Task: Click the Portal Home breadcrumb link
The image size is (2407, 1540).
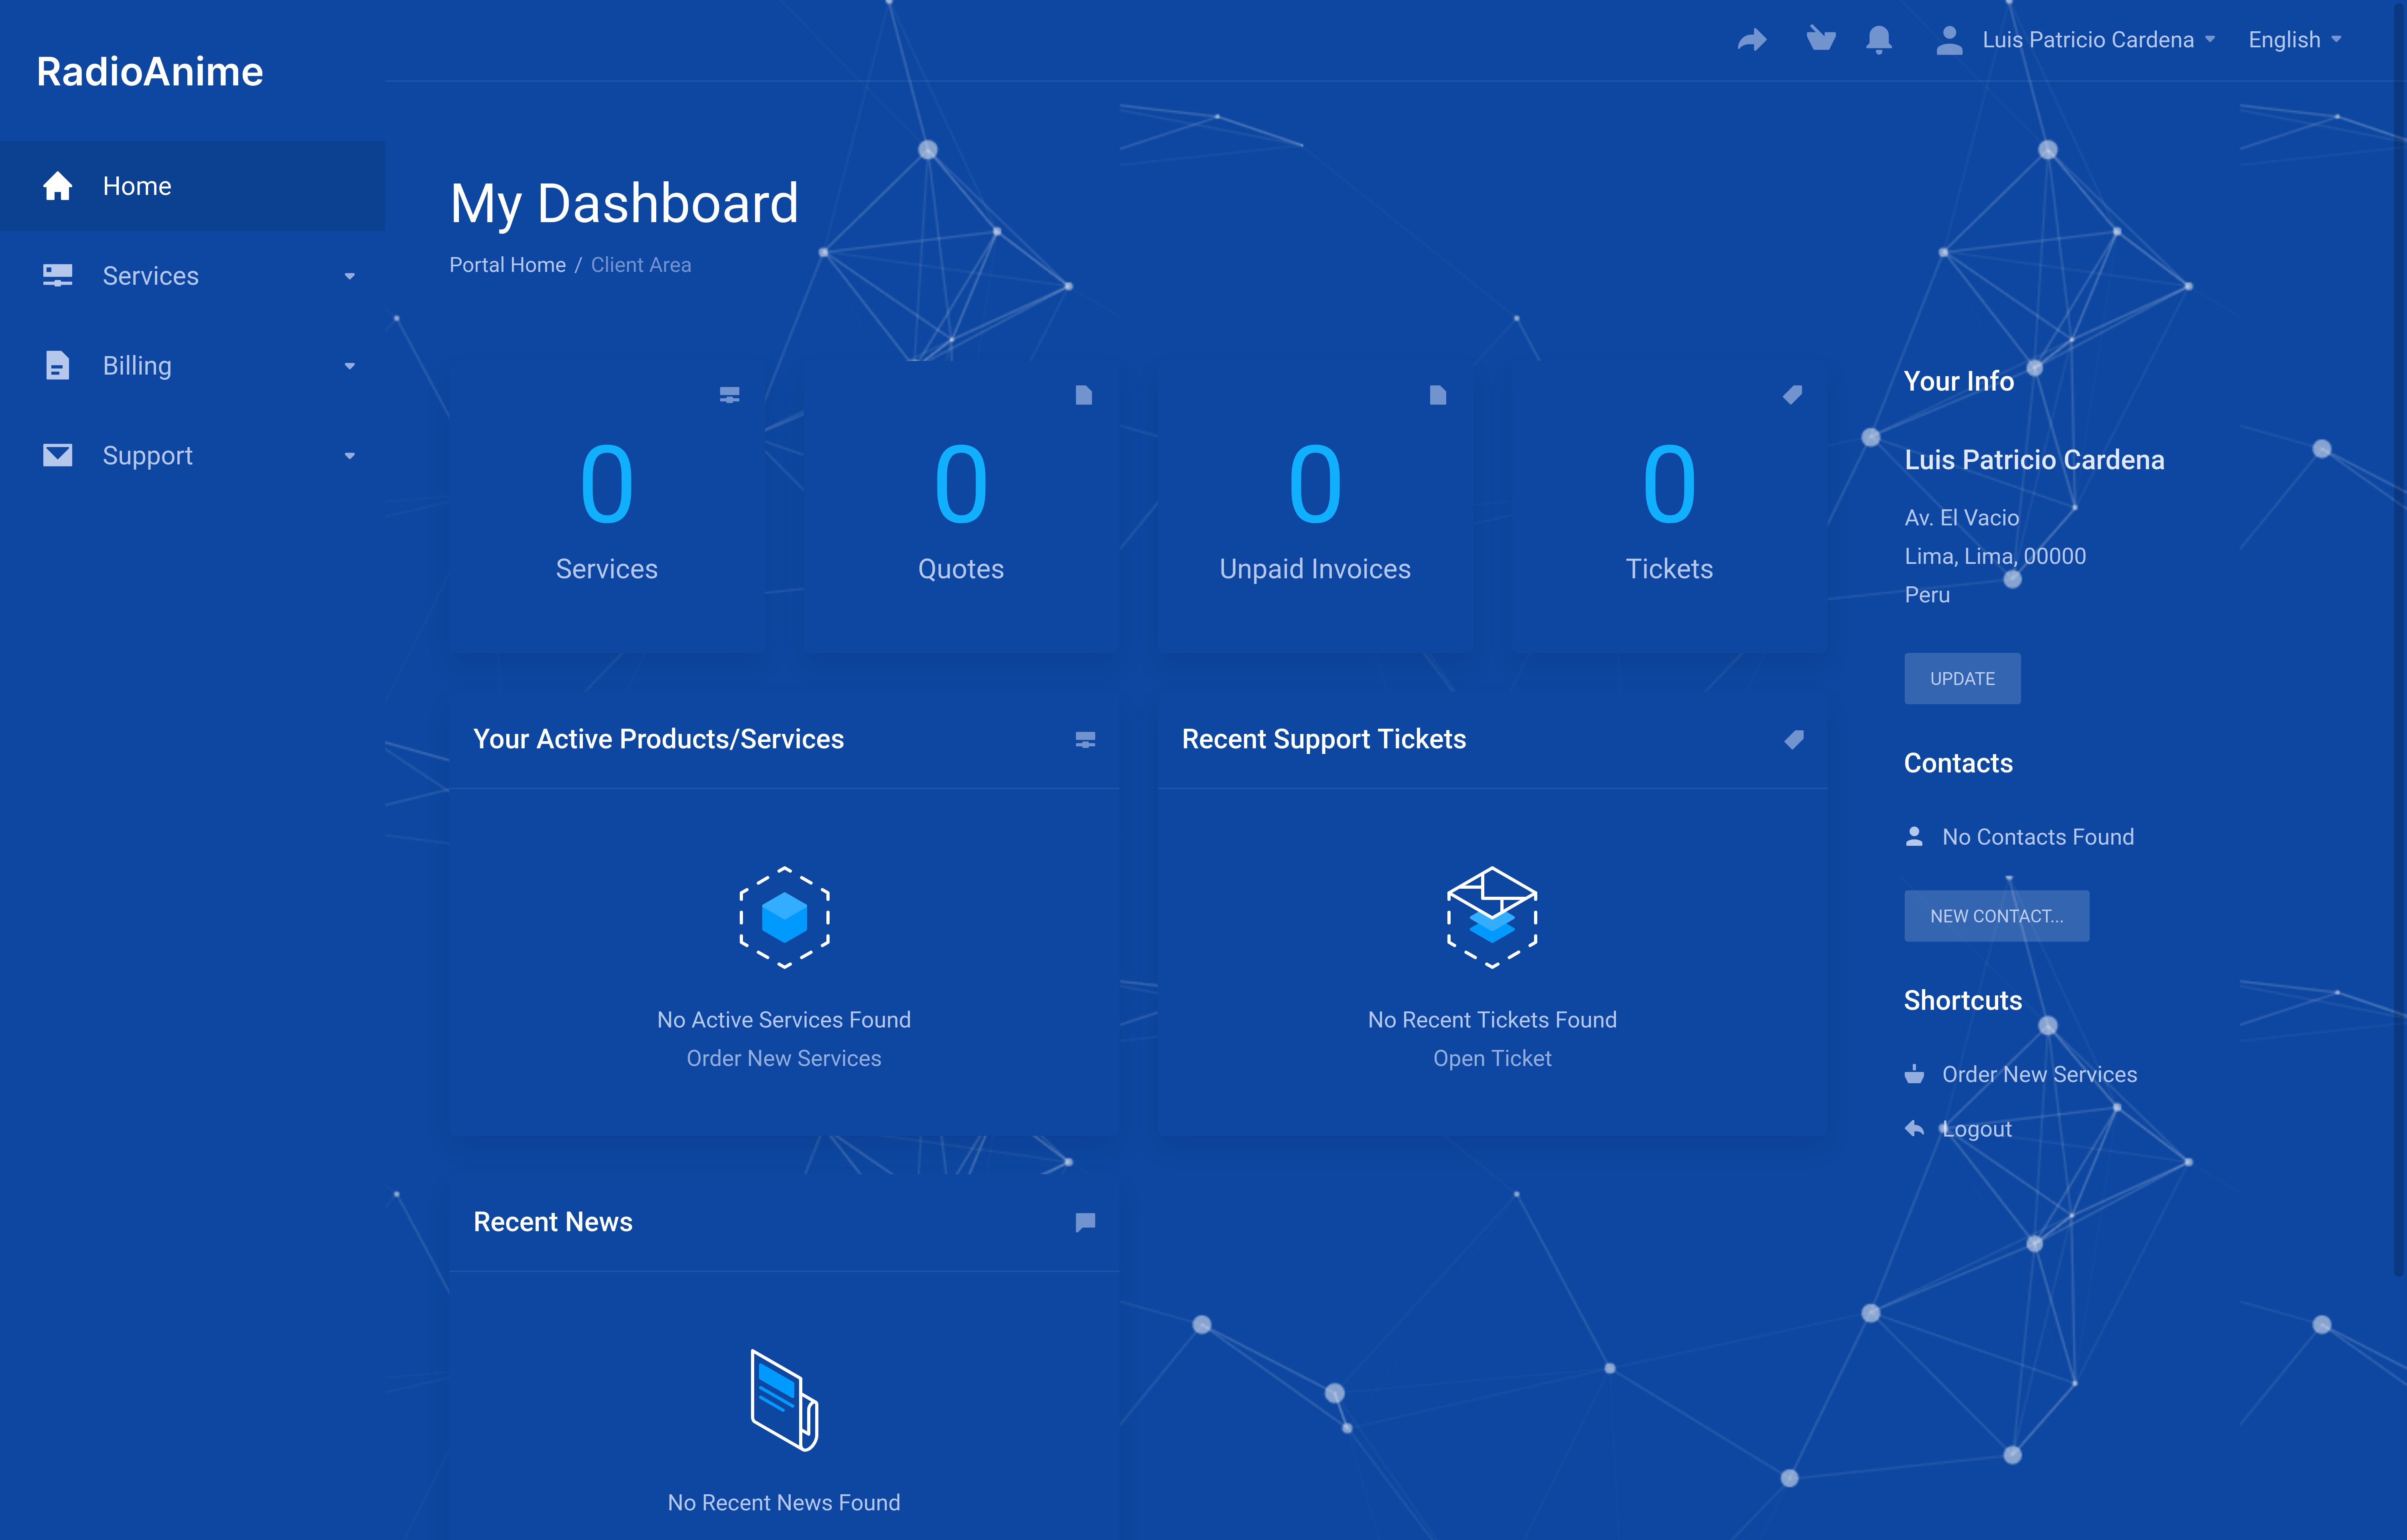Action: click(x=507, y=265)
